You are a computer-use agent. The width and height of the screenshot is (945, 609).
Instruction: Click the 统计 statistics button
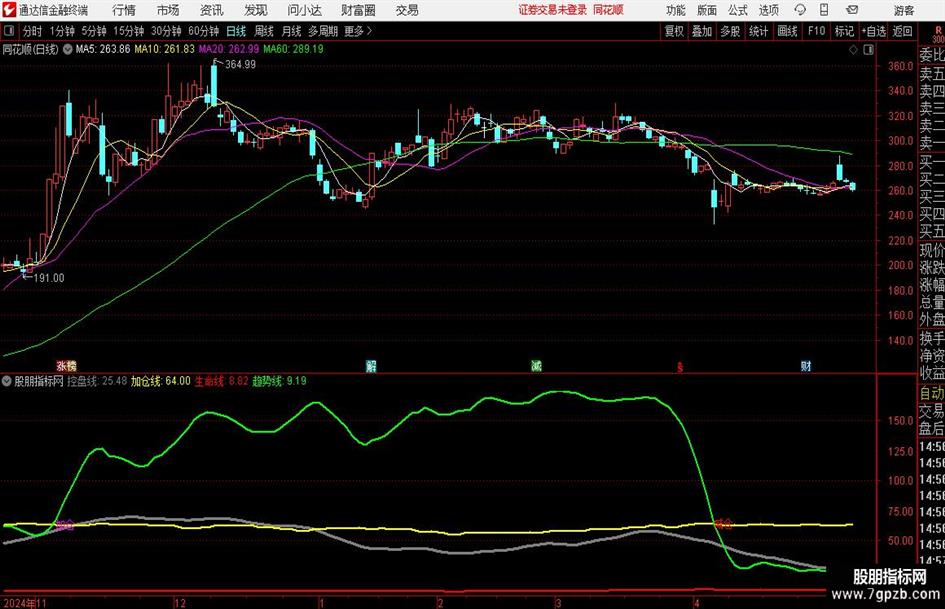click(x=758, y=31)
